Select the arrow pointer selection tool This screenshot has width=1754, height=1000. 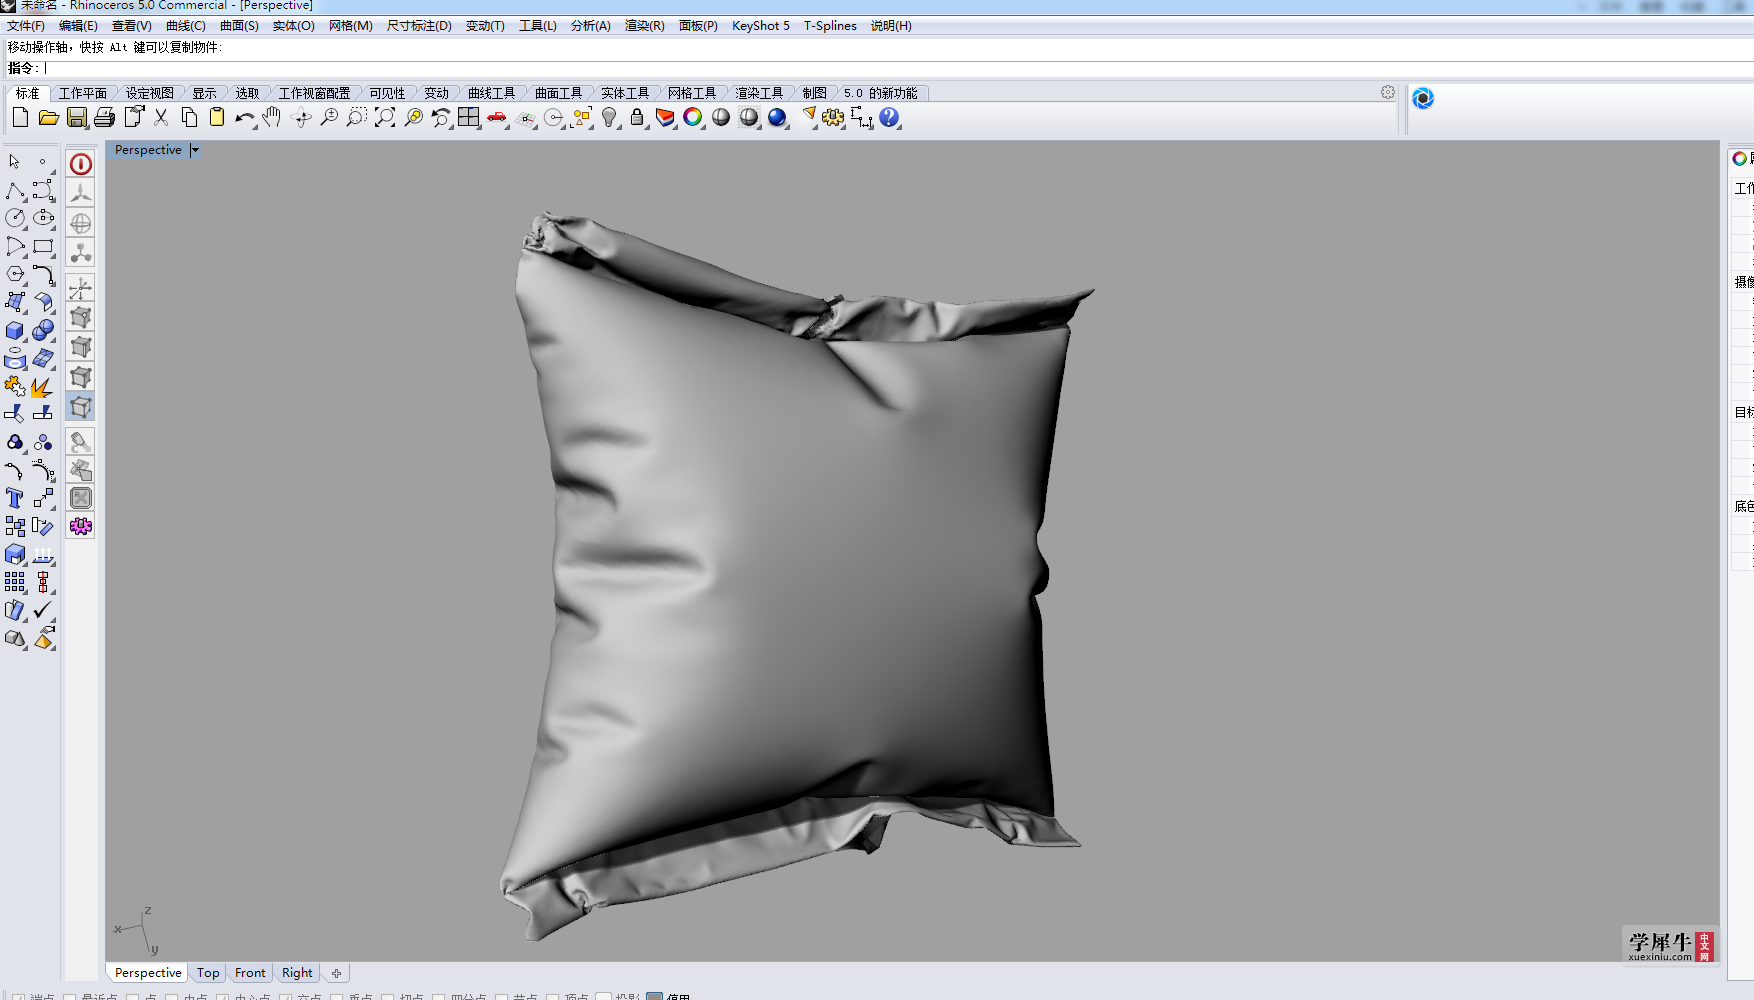(14, 161)
